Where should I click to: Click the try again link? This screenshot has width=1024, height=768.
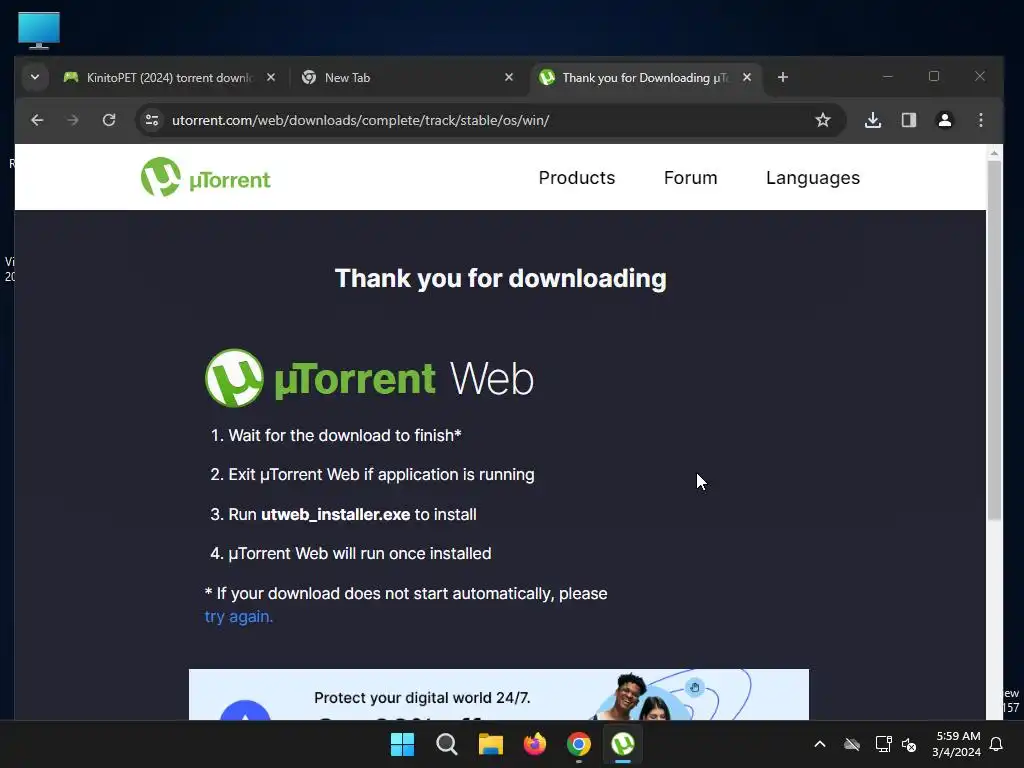(238, 616)
